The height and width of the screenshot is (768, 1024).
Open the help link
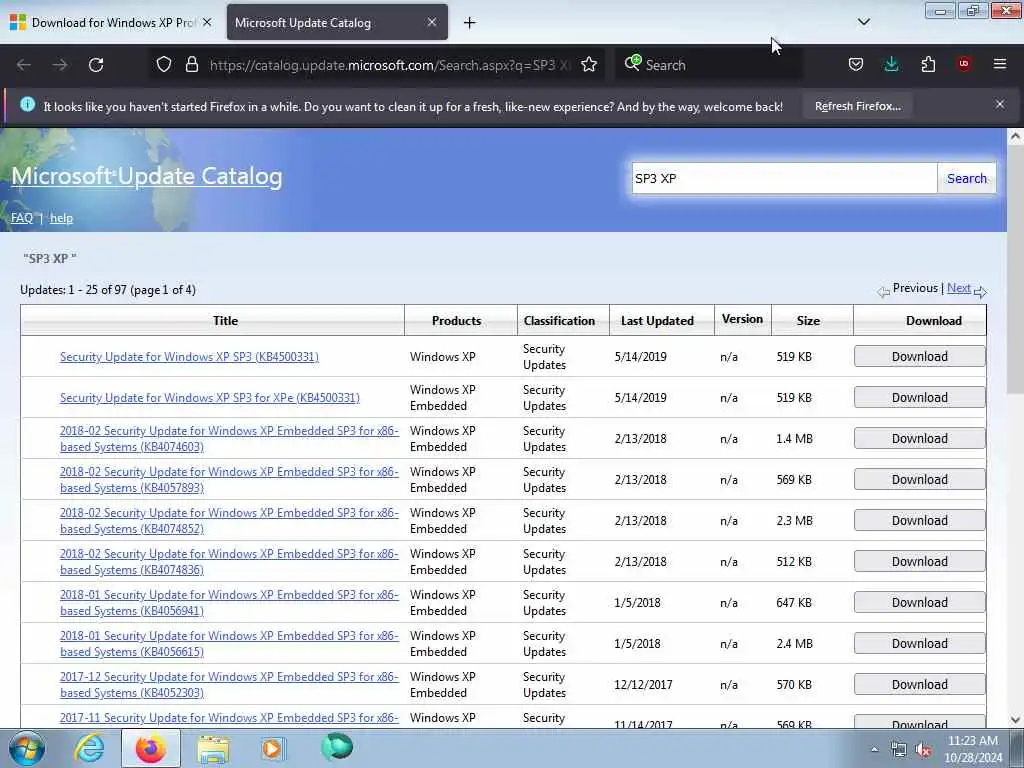(61, 218)
